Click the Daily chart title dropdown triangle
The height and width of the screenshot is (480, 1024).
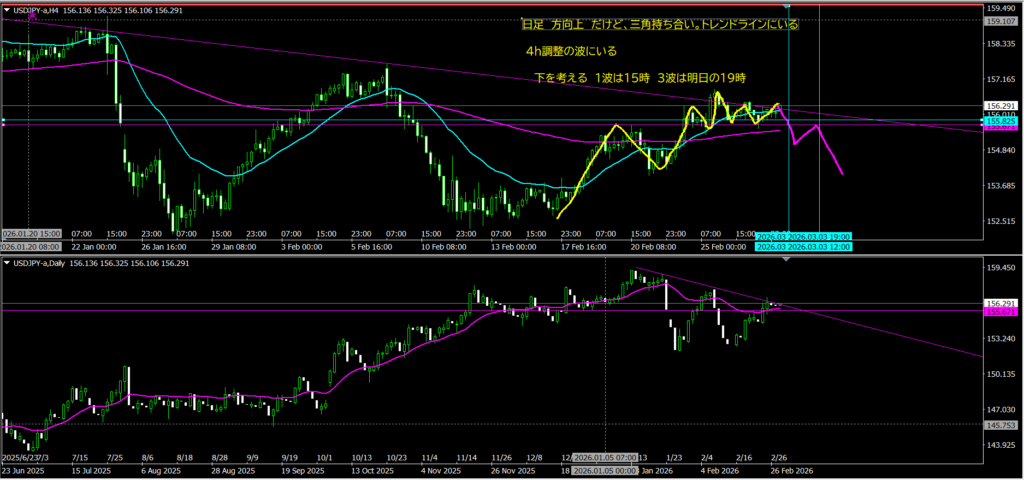pyautogui.click(x=8, y=263)
